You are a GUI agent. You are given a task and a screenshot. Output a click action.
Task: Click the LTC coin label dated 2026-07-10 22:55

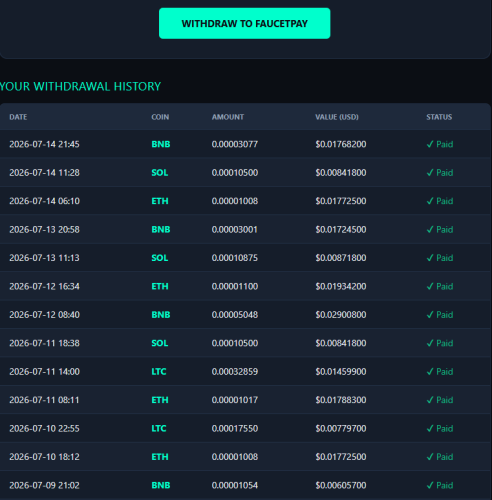point(159,428)
